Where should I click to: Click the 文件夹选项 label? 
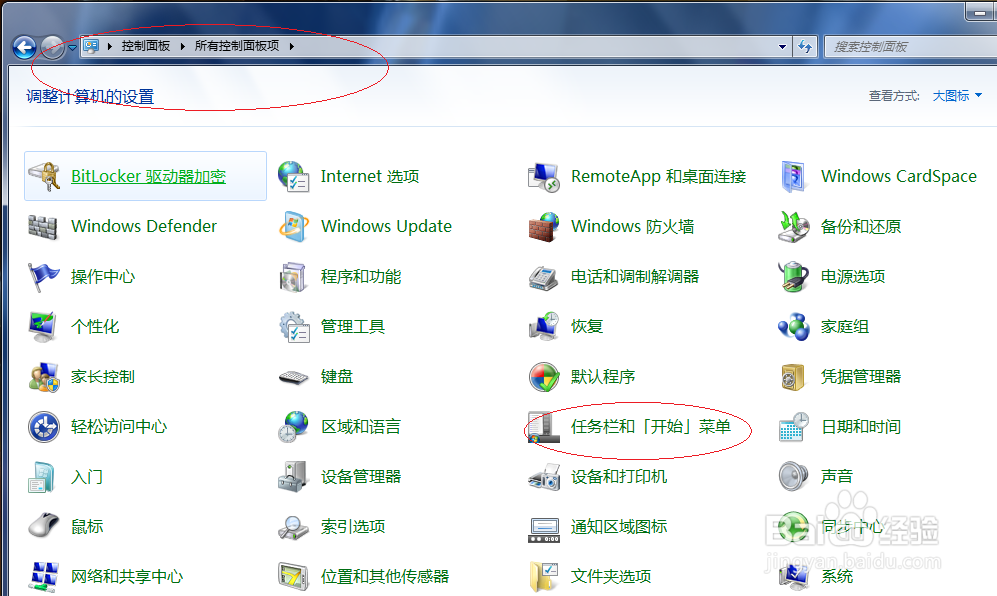coord(611,577)
